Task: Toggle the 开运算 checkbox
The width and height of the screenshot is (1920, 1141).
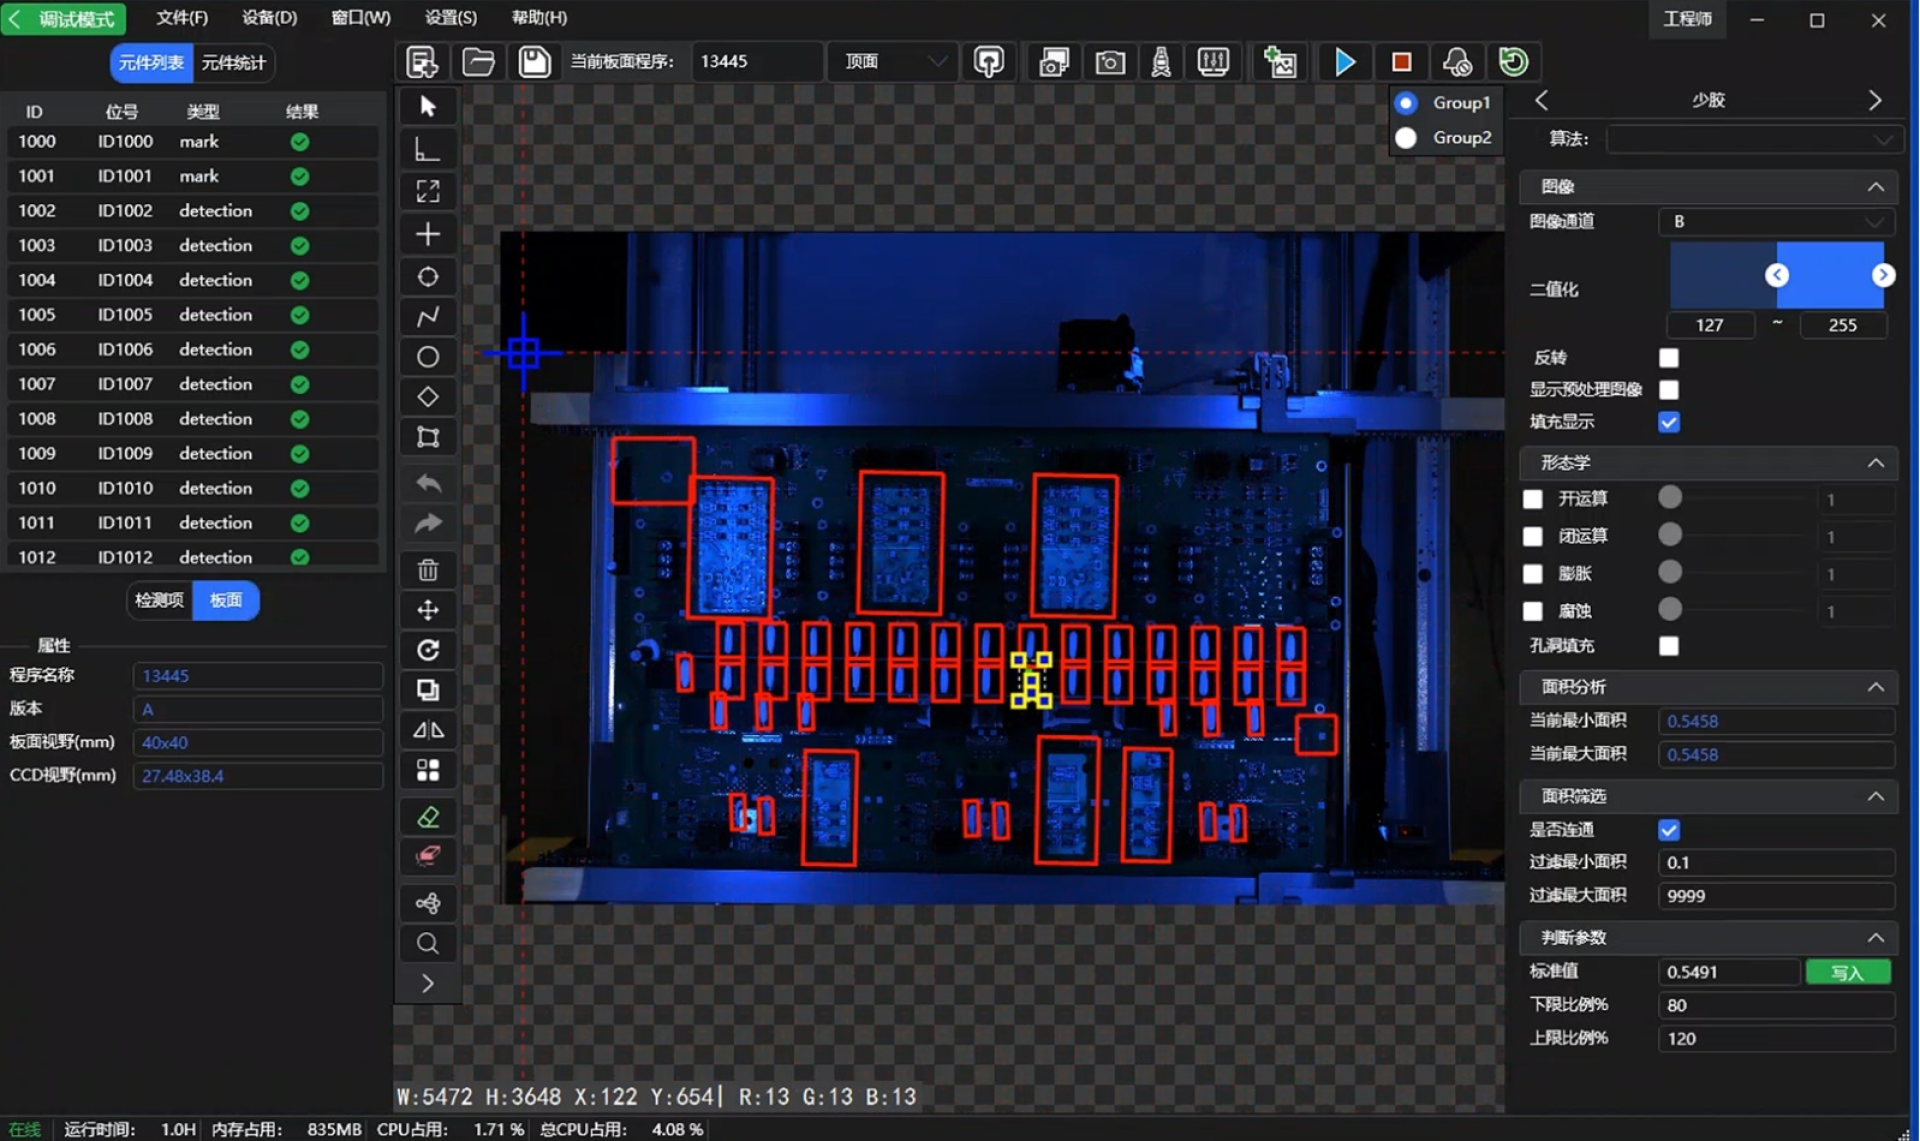Action: tap(1532, 499)
